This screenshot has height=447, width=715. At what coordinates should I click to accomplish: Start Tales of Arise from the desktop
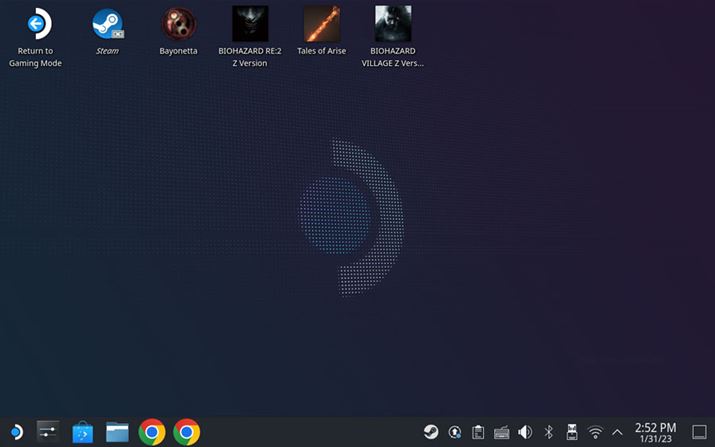(x=321, y=24)
